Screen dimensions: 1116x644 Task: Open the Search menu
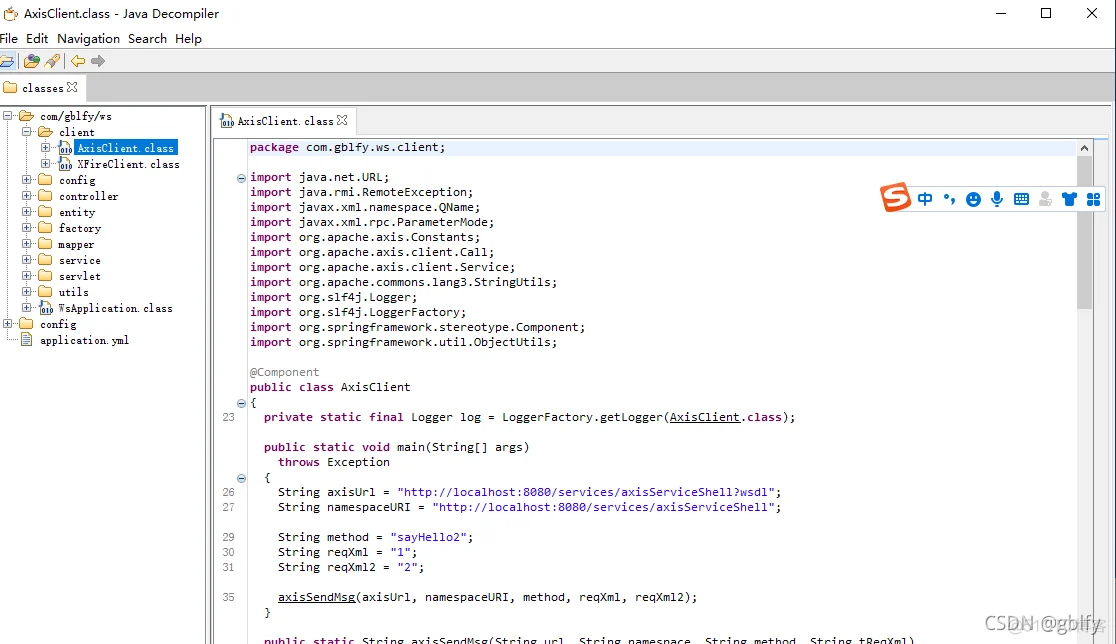(x=147, y=38)
